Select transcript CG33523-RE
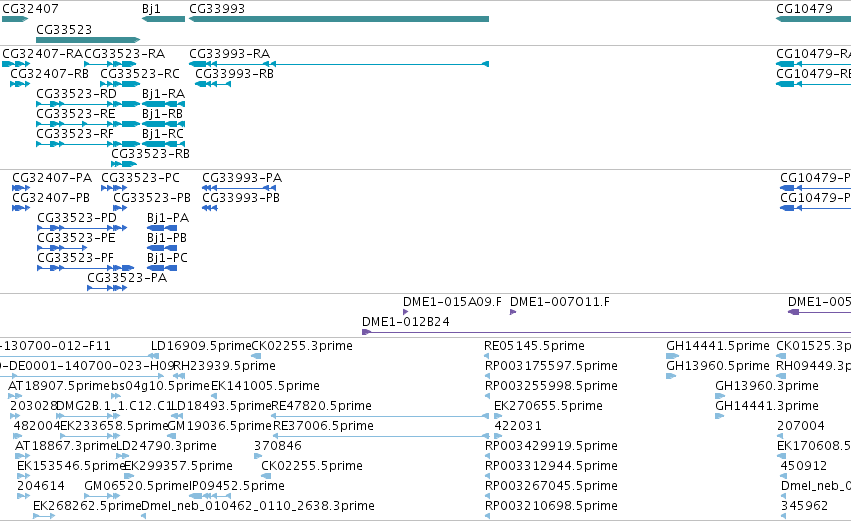Viewport: 851px width, 521px height. [x=88, y=124]
